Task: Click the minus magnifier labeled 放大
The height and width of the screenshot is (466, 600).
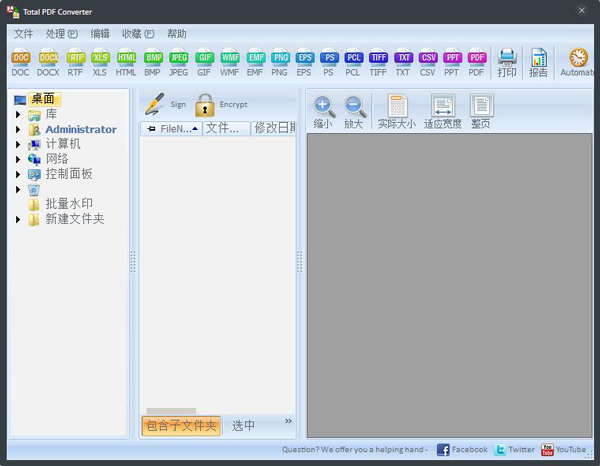Action: 354,112
